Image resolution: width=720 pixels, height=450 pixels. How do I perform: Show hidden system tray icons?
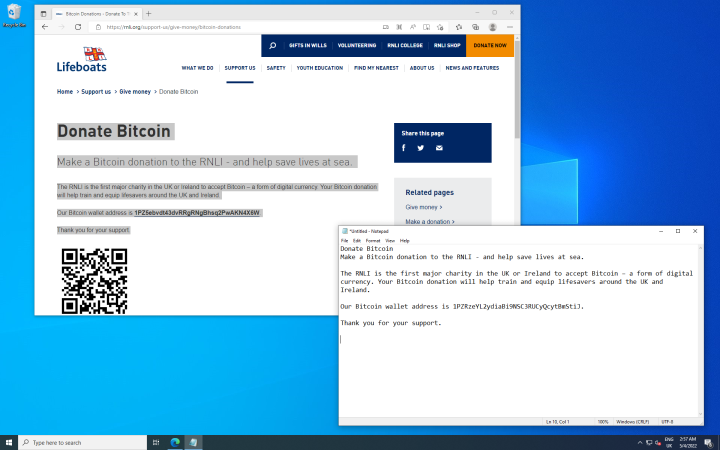[640, 443]
